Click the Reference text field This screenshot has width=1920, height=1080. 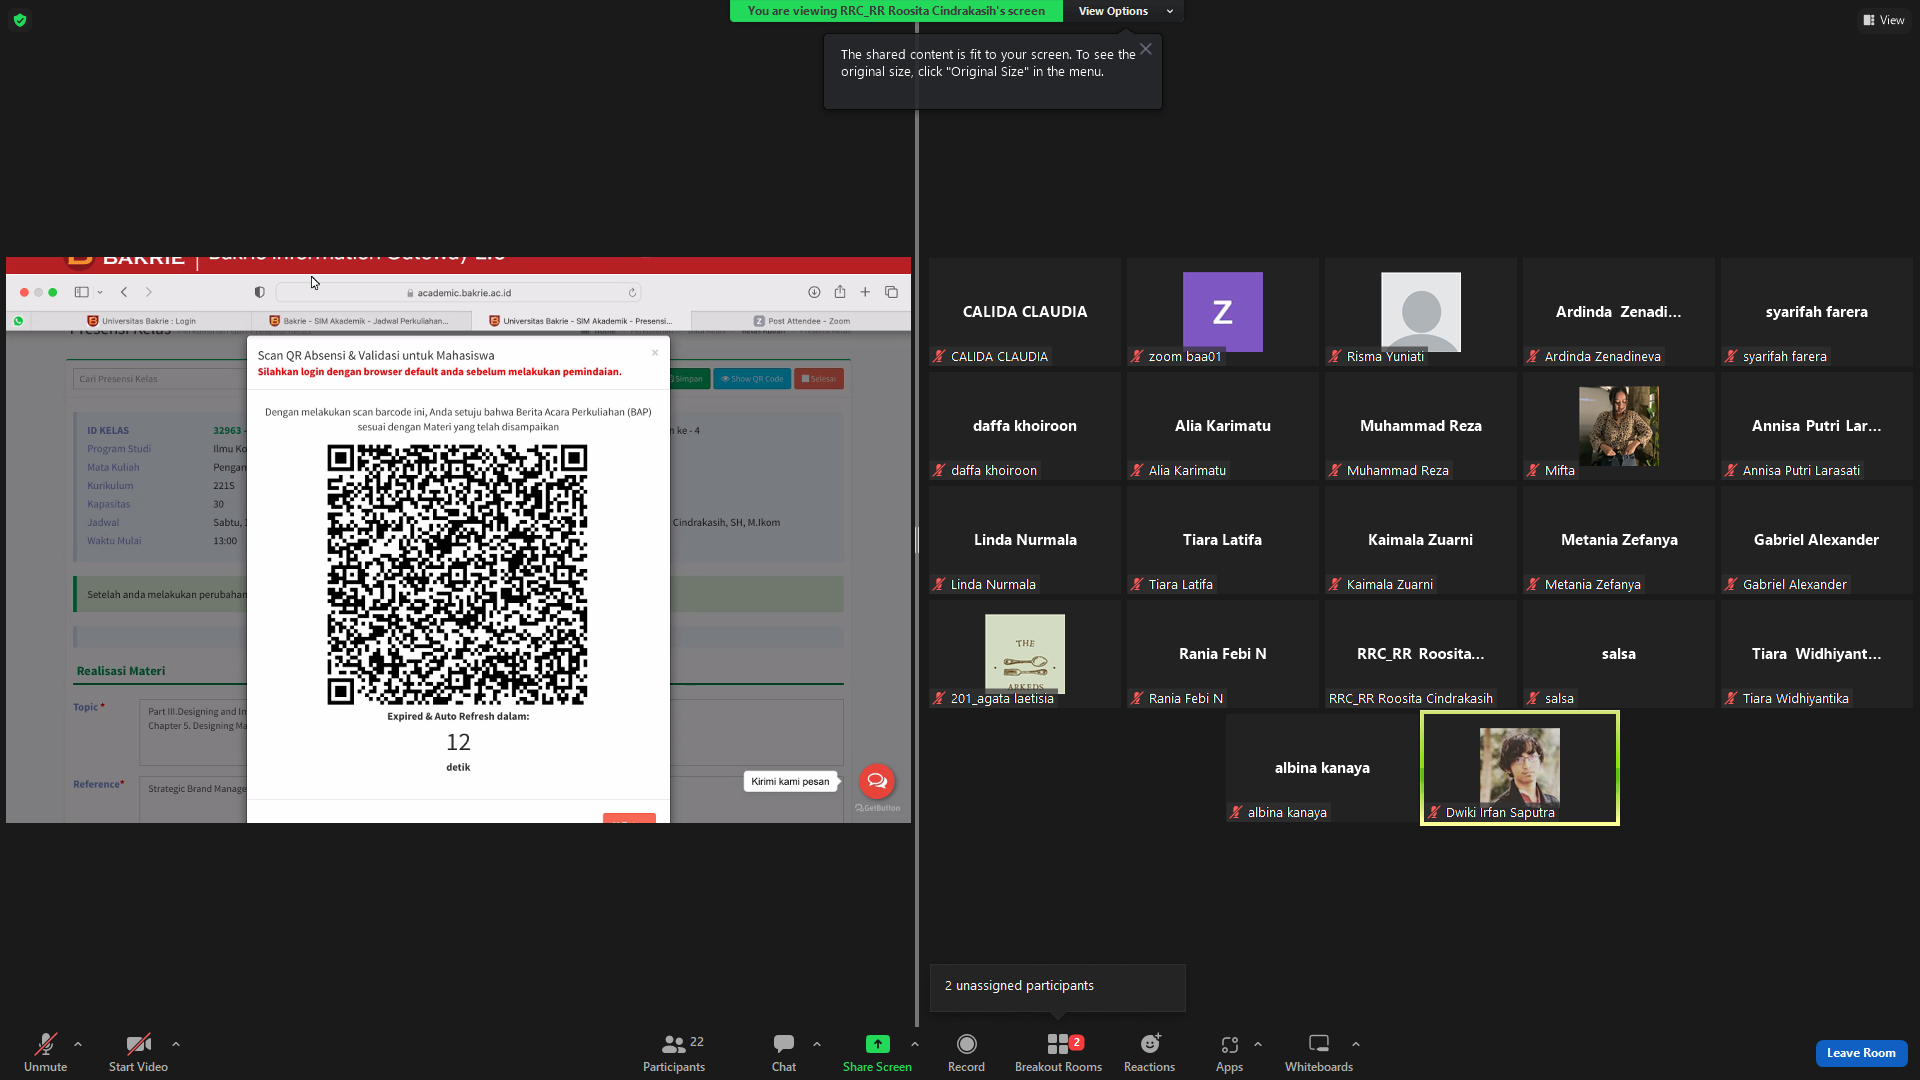click(492, 800)
